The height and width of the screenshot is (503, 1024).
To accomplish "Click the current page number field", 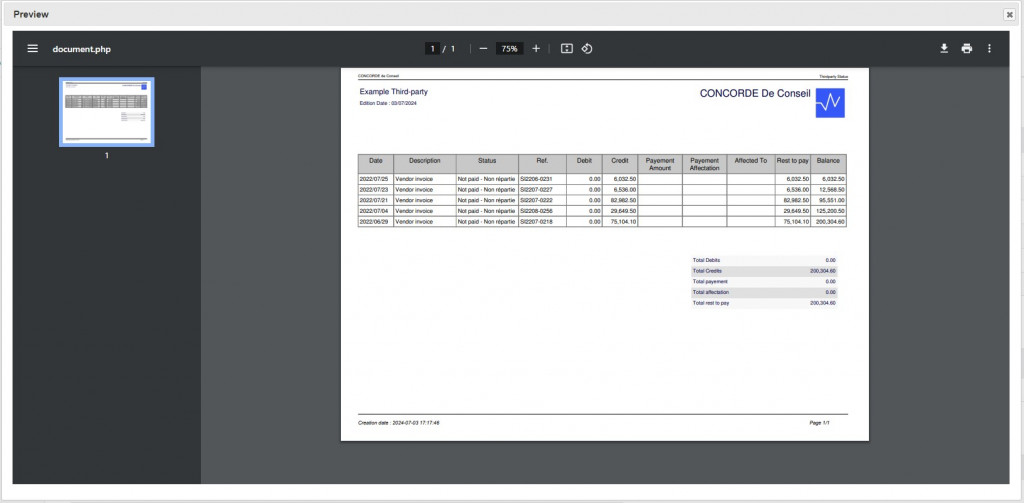I will point(432,48).
